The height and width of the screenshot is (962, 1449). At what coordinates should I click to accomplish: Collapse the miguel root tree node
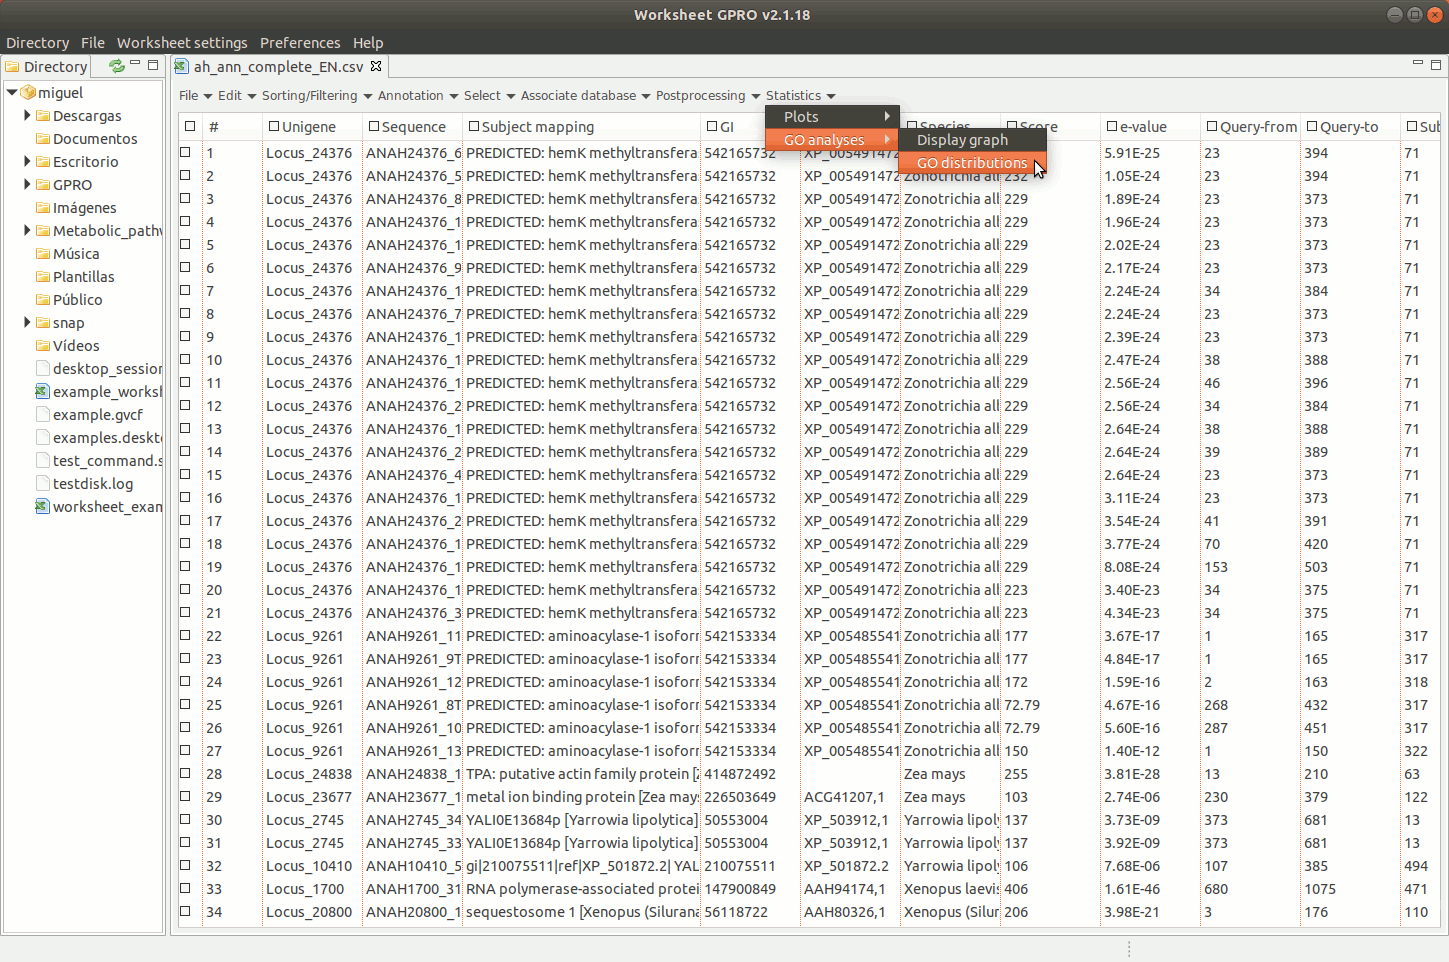pos(12,93)
